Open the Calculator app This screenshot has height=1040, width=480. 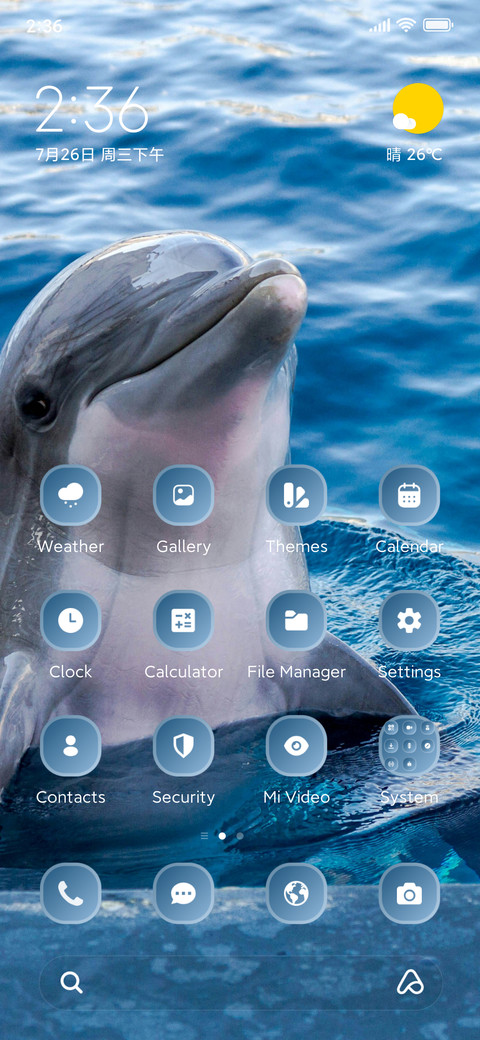click(184, 621)
